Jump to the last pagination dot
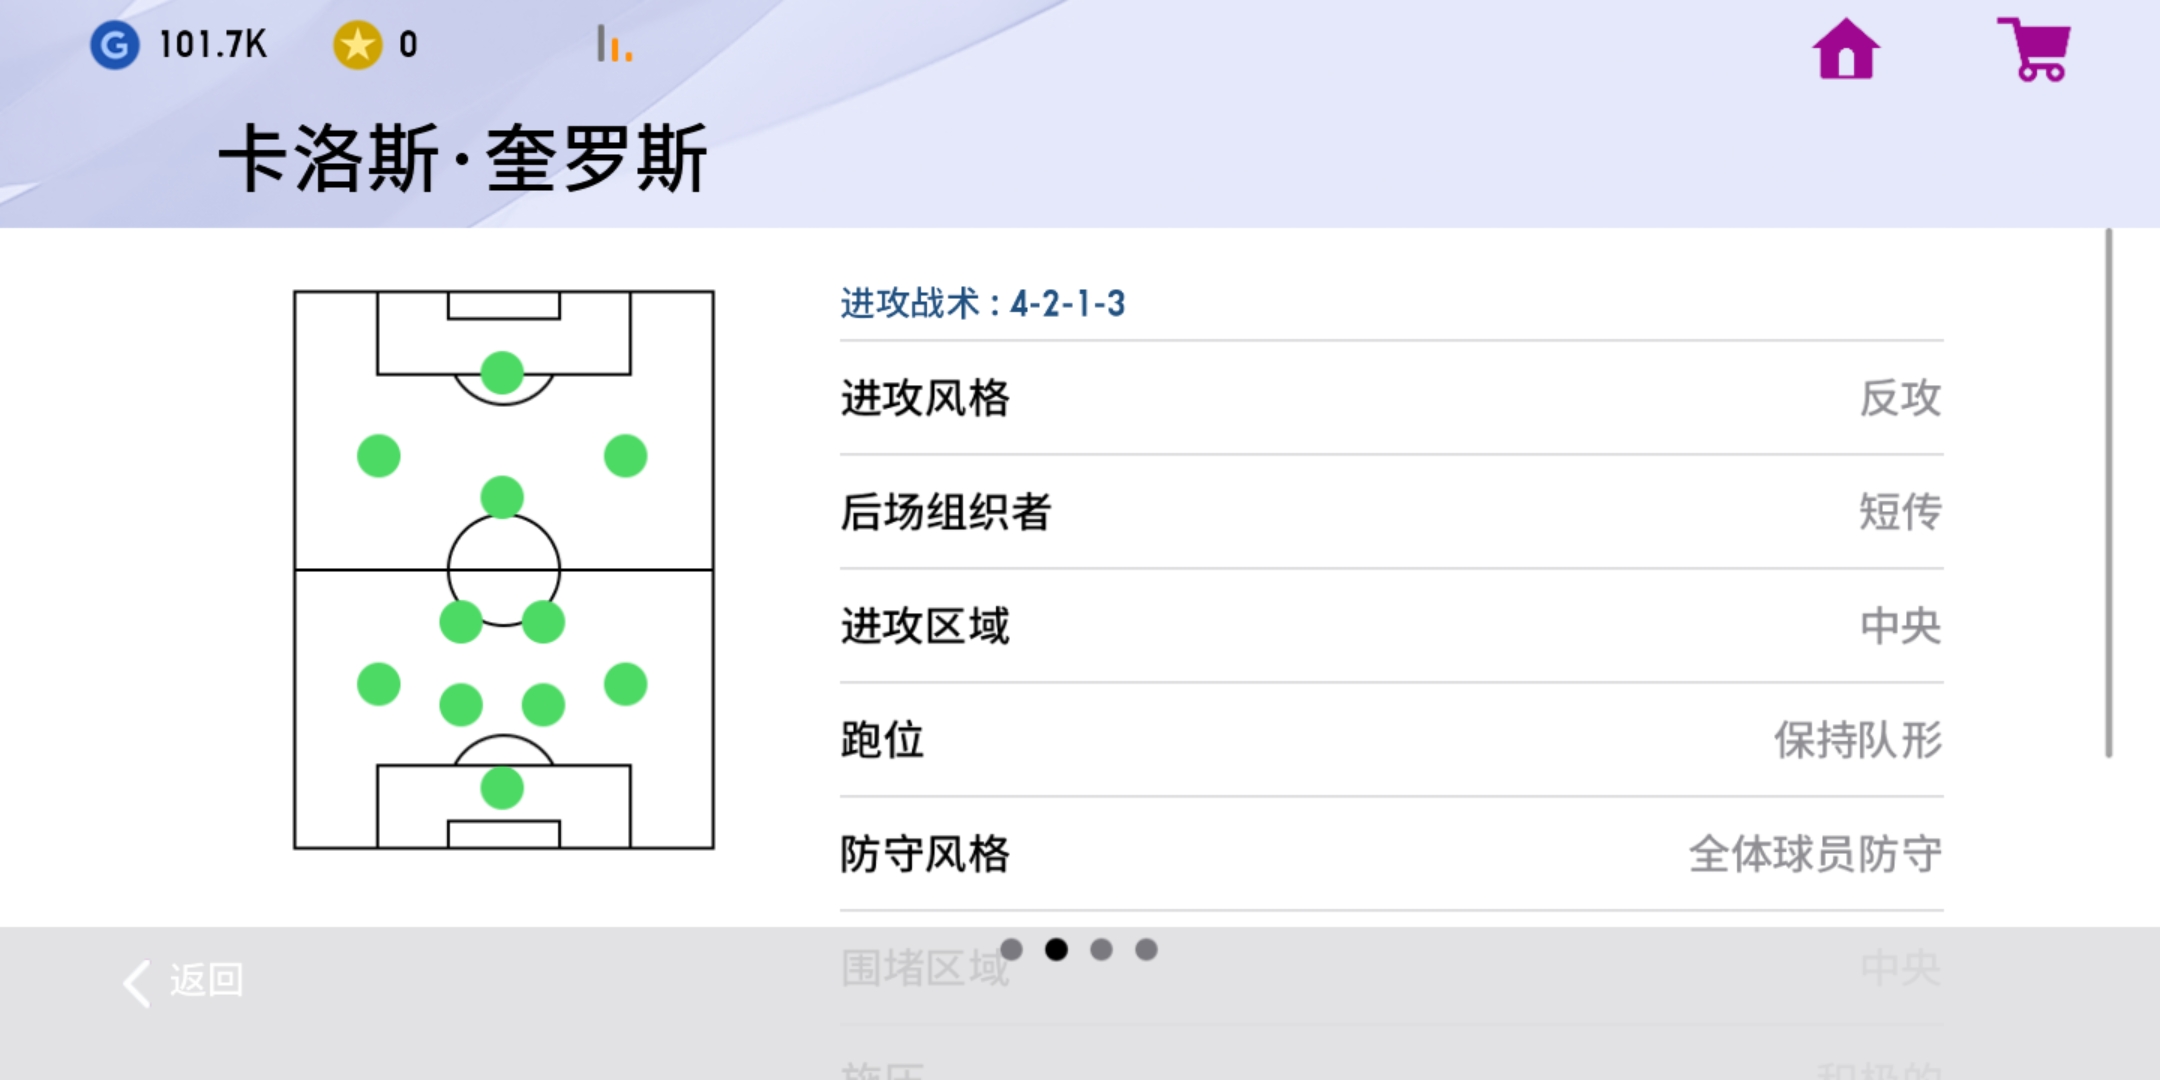 click(1145, 950)
